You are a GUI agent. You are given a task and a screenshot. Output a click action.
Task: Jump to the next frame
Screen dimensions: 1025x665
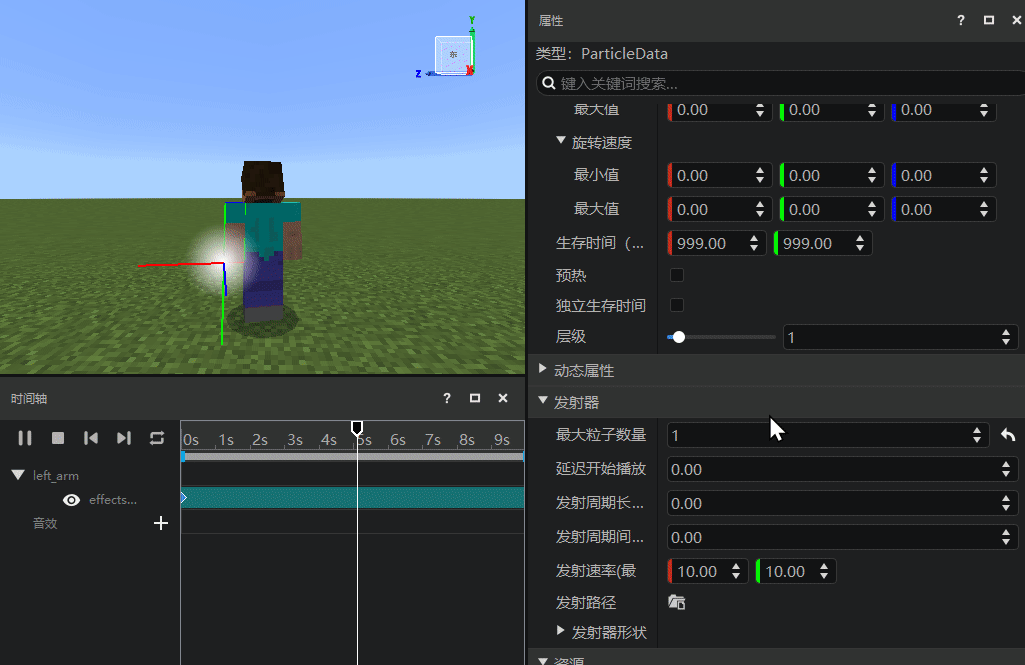coord(124,438)
